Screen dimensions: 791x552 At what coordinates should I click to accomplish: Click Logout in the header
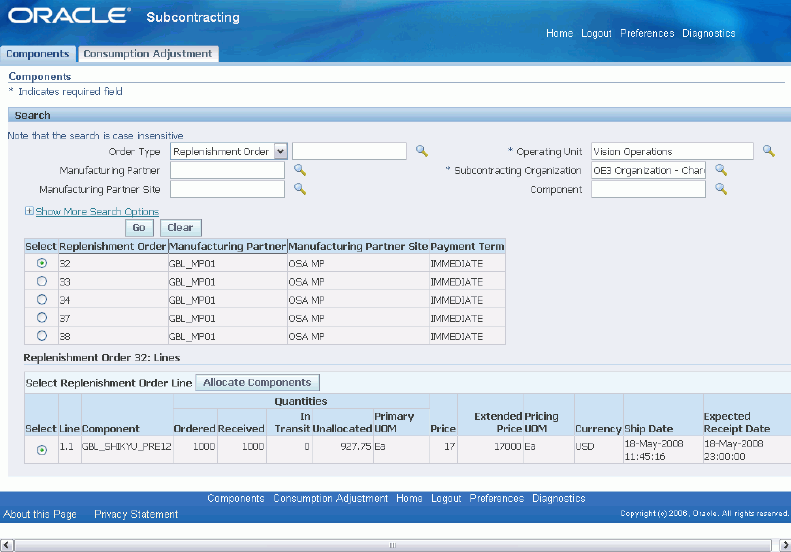click(x=596, y=33)
